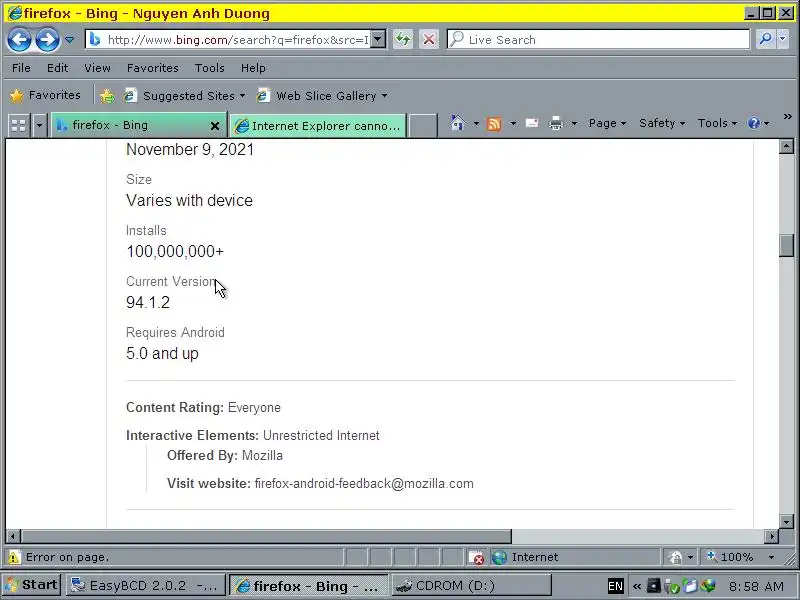800x600 pixels.
Task: Open the Favorites star button
Action: pyautogui.click(x=45, y=95)
